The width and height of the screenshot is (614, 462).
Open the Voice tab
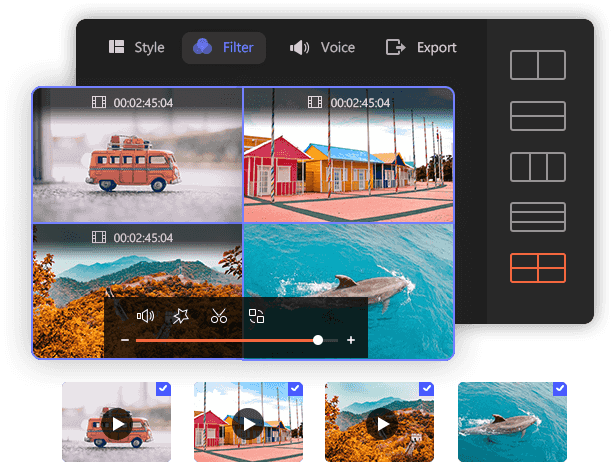[x=322, y=47]
